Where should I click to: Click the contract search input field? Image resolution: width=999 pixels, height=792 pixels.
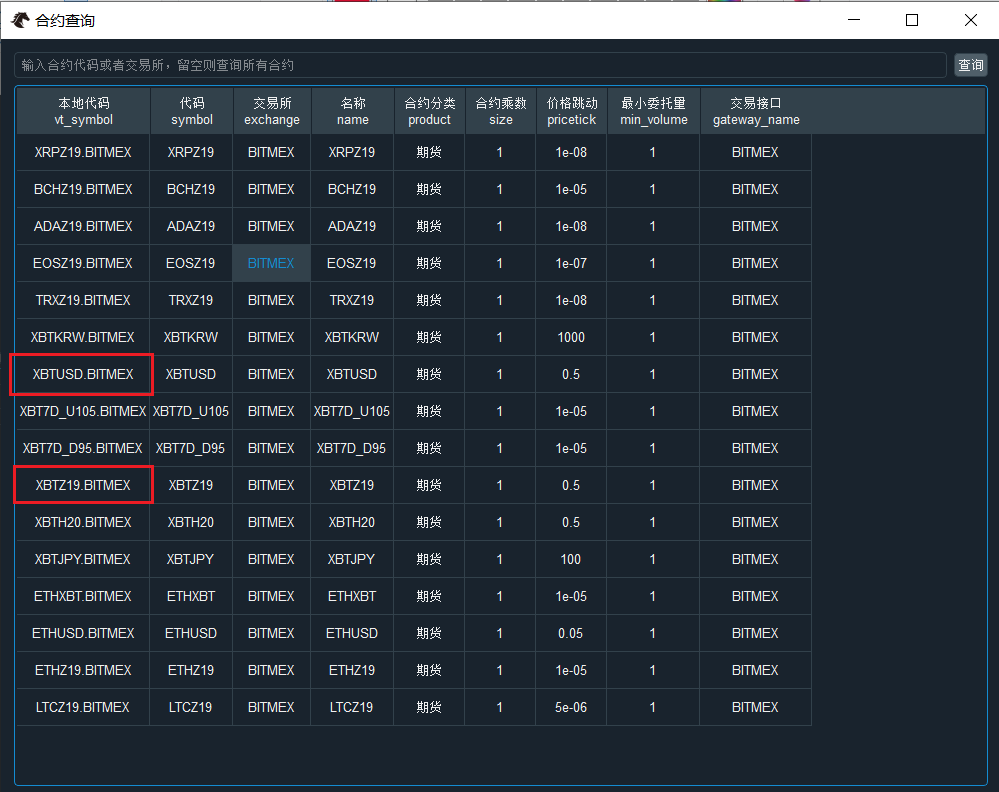(x=480, y=65)
